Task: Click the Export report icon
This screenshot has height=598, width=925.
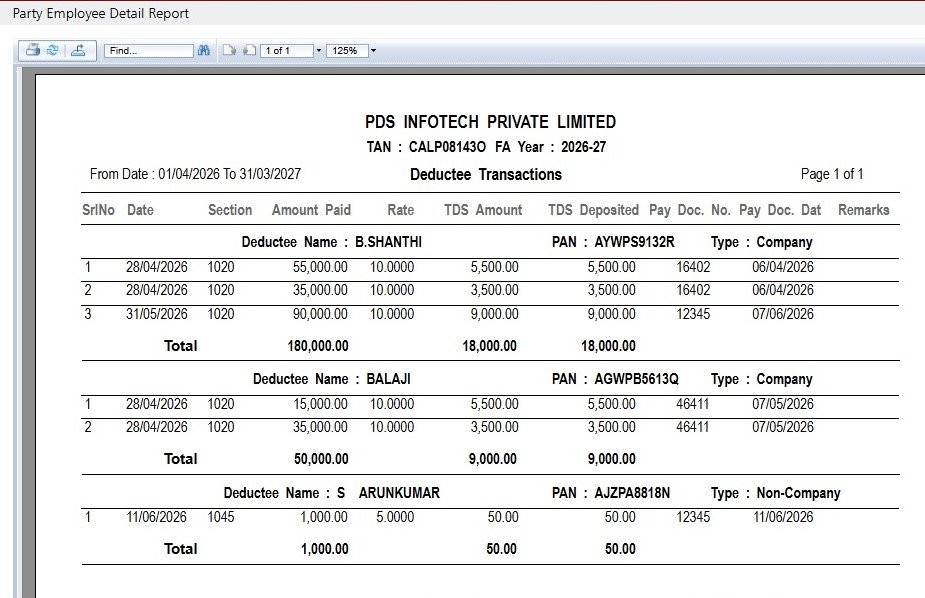Action: (78, 51)
